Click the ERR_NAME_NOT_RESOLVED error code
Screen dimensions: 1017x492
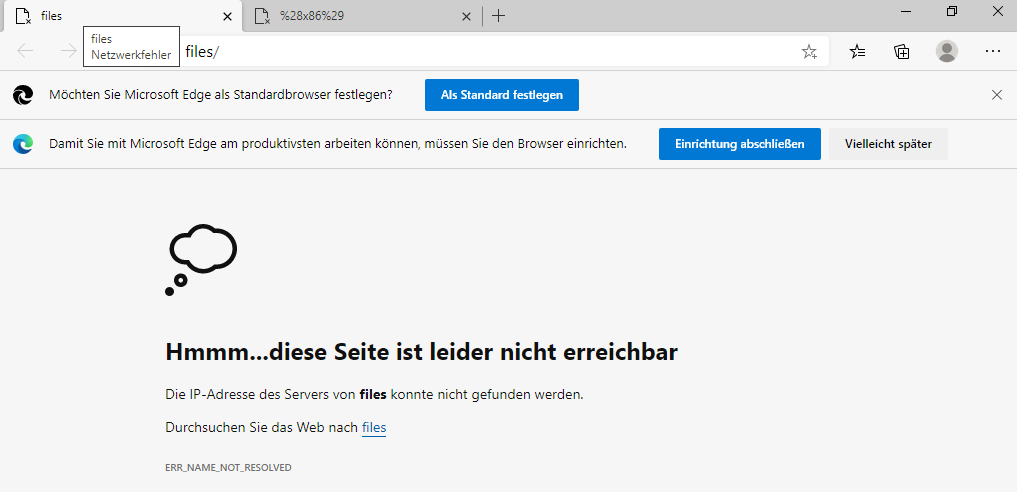point(228,467)
